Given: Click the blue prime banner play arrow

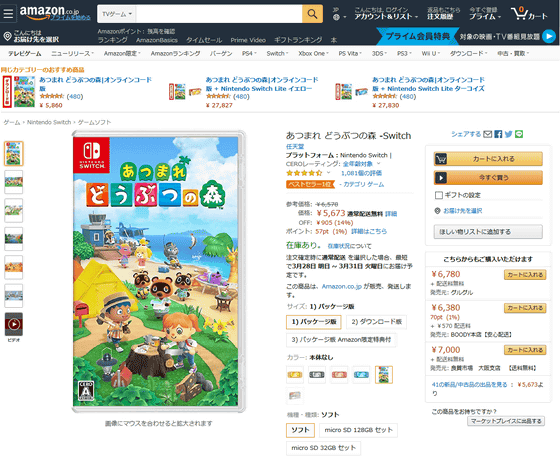Looking at the screenshot, I should [549, 36].
